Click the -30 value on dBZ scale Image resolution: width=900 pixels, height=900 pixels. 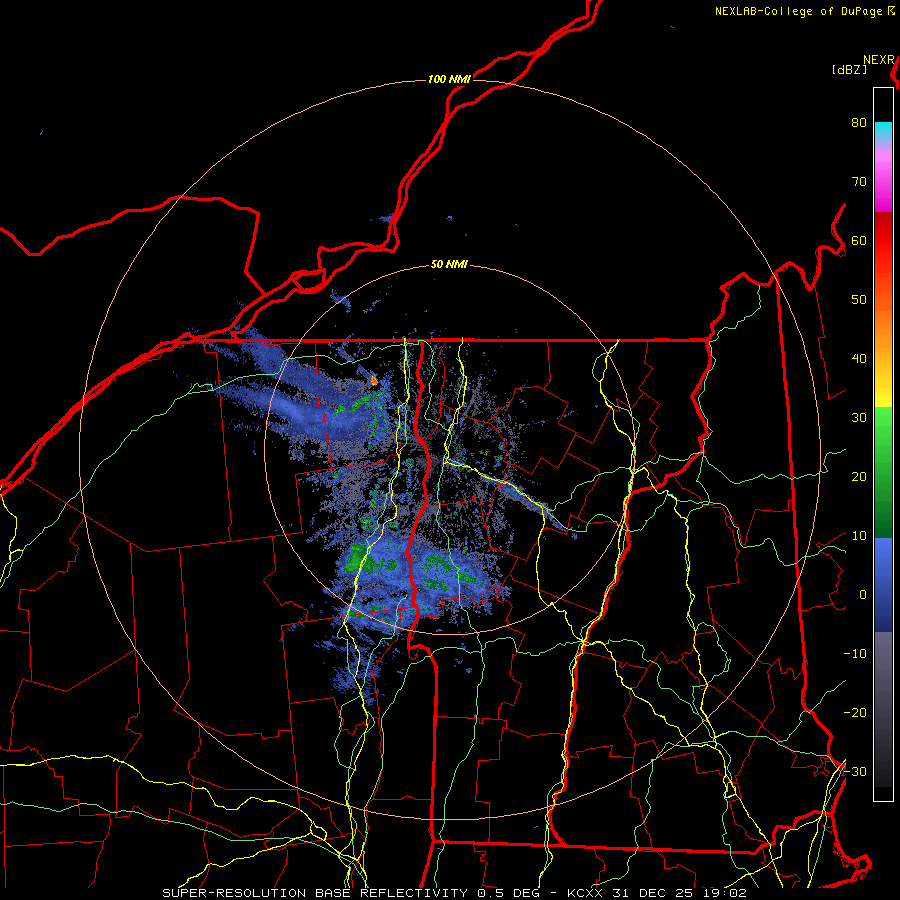pyautogui.click(x=855, y=771)
